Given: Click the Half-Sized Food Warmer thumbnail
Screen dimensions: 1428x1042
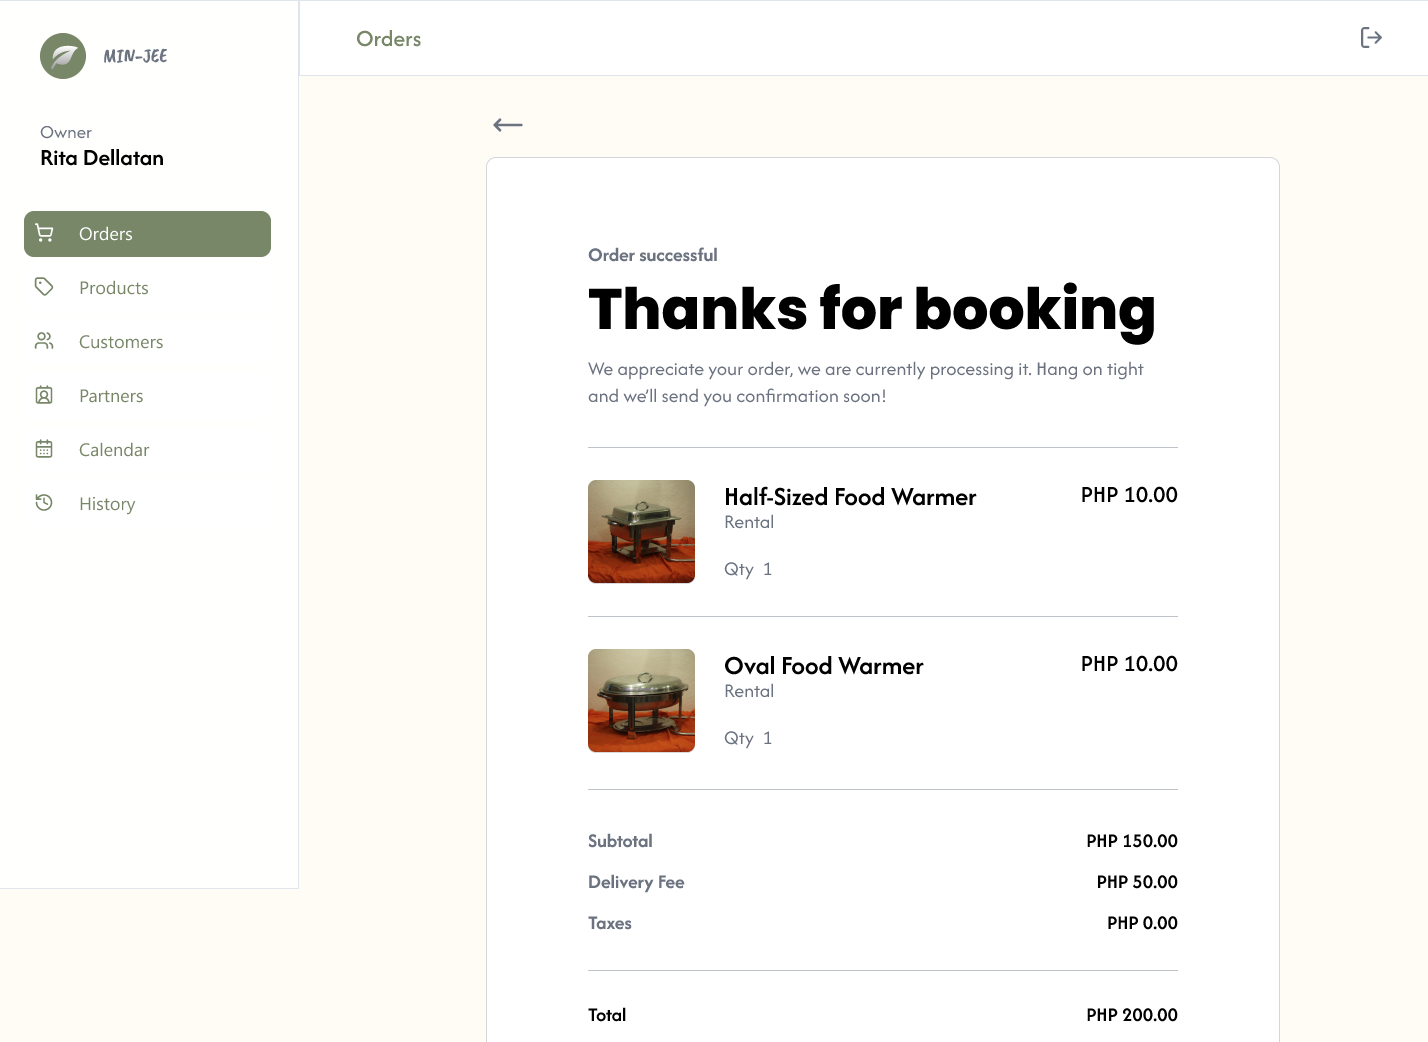Looking at the screenshot, I should click(641, 531).
